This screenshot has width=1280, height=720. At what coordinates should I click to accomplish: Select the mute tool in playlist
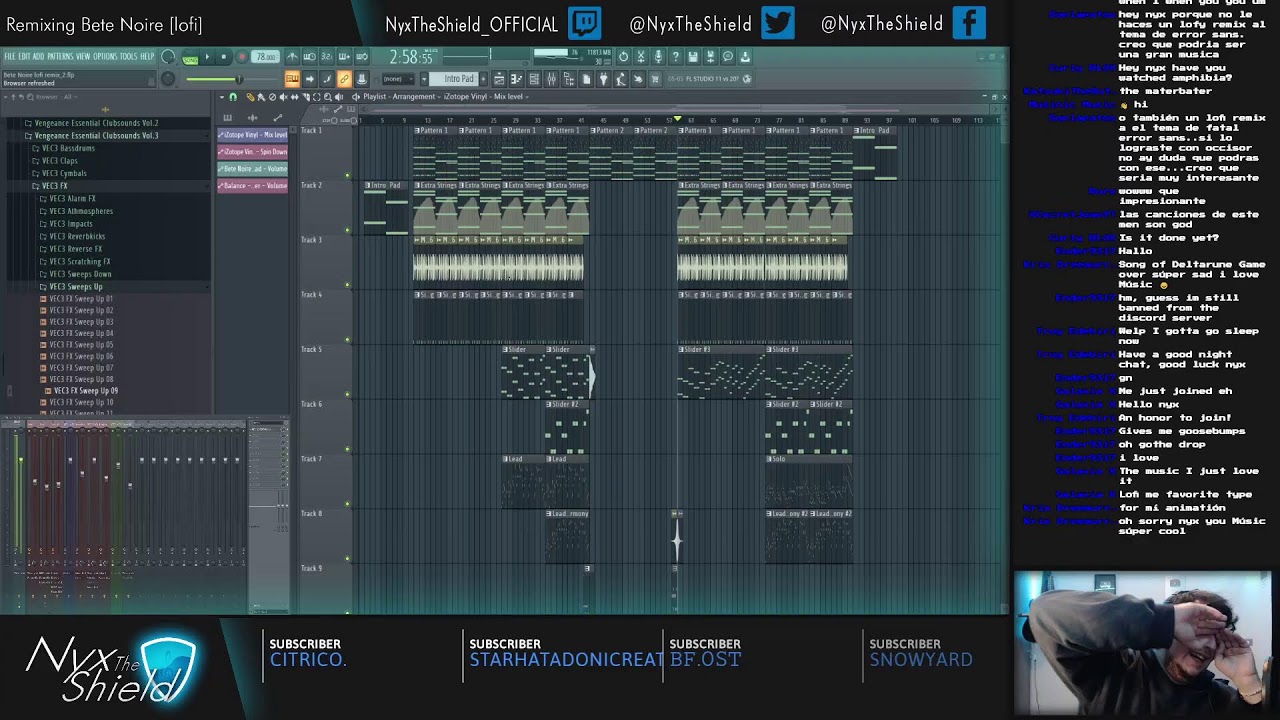tap(284, 97)
